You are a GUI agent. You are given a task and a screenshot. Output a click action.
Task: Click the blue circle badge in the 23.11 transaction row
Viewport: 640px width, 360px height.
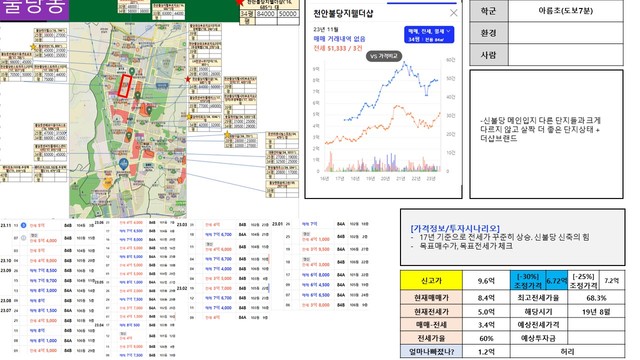point(23,225)
